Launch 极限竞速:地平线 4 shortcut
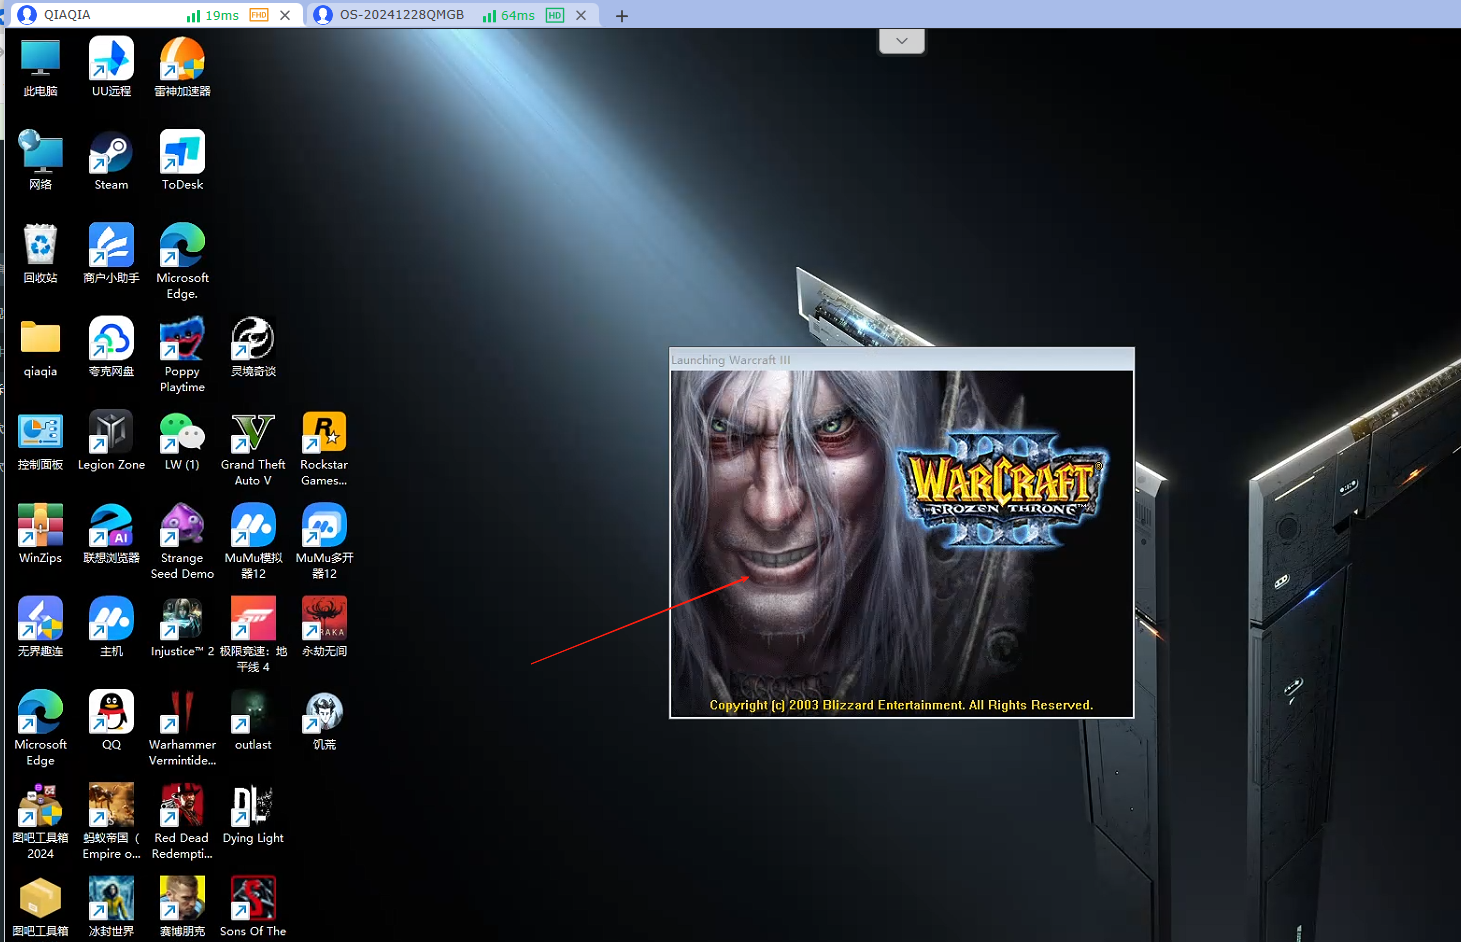 point(253,634)
